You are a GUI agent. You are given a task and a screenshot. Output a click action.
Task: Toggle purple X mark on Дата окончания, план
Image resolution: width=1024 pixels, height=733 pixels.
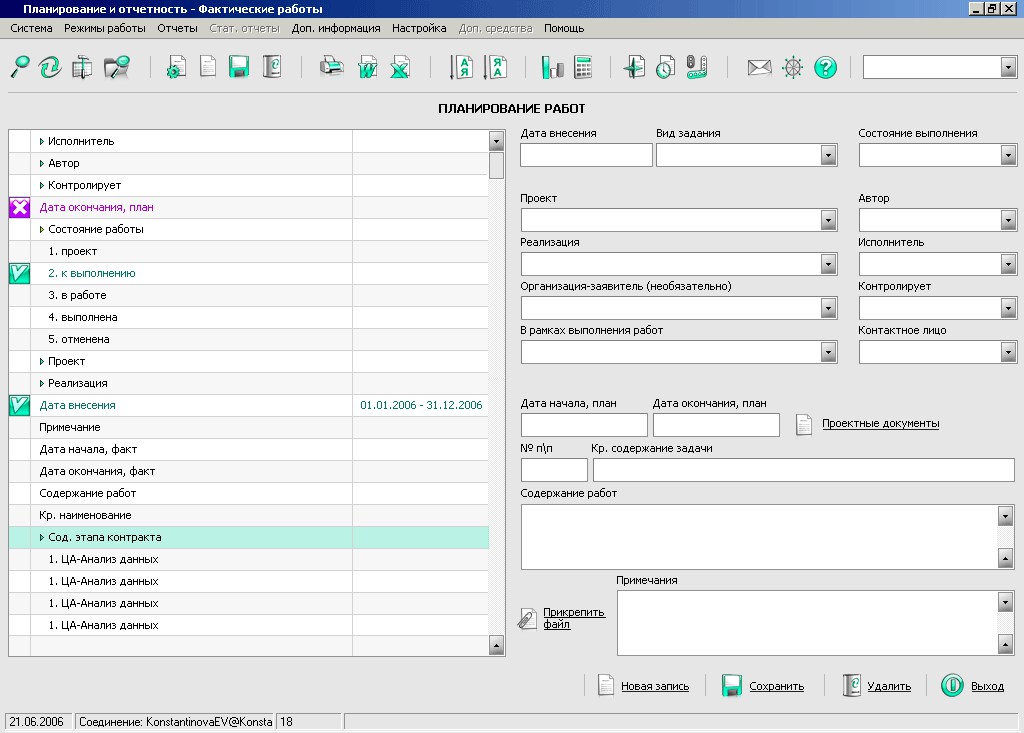[20, 208]
